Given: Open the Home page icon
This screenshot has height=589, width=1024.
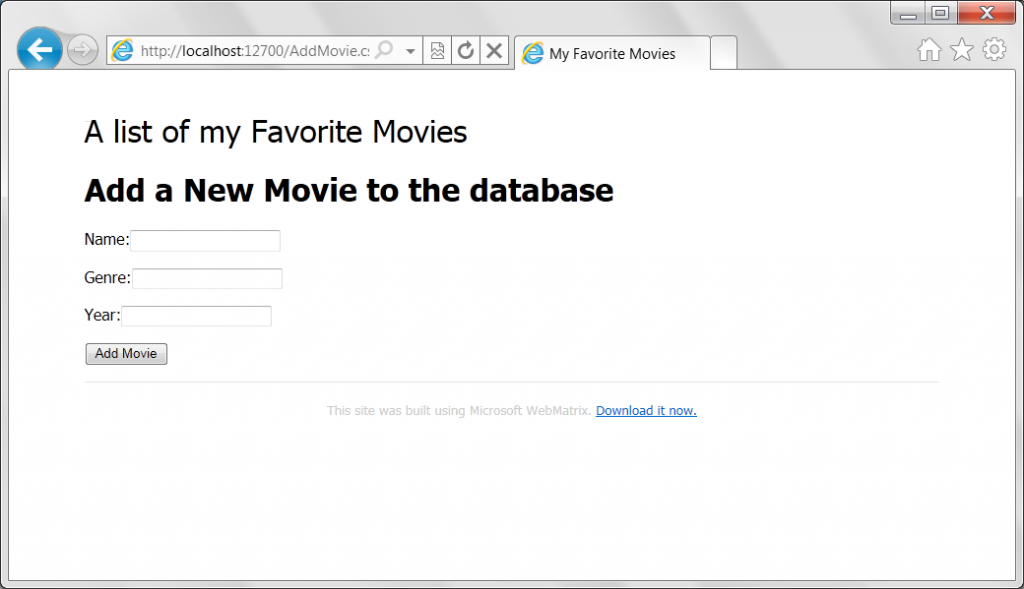Looking at the screenshot, I should (929, 50).
